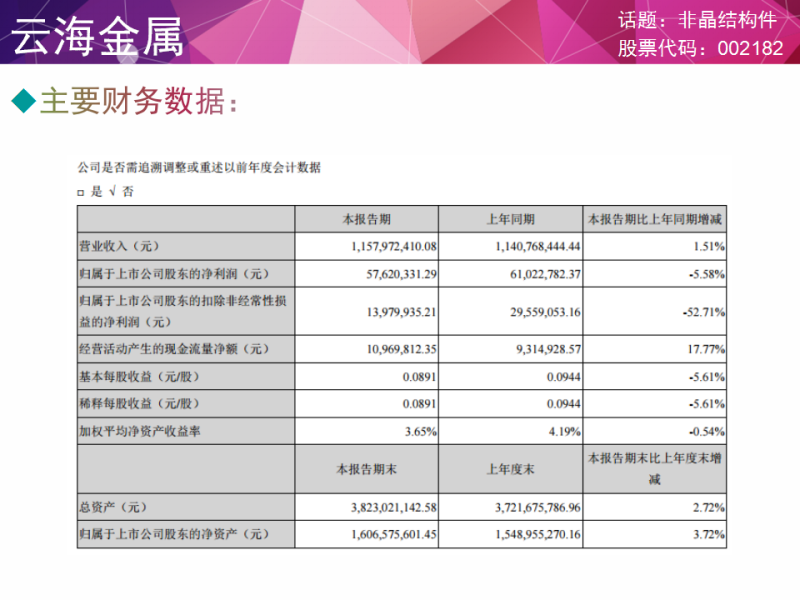800x600 pixels.
Task: Click the 上年度末 column header
Action: pyautogui.click(x=510, y=469)
